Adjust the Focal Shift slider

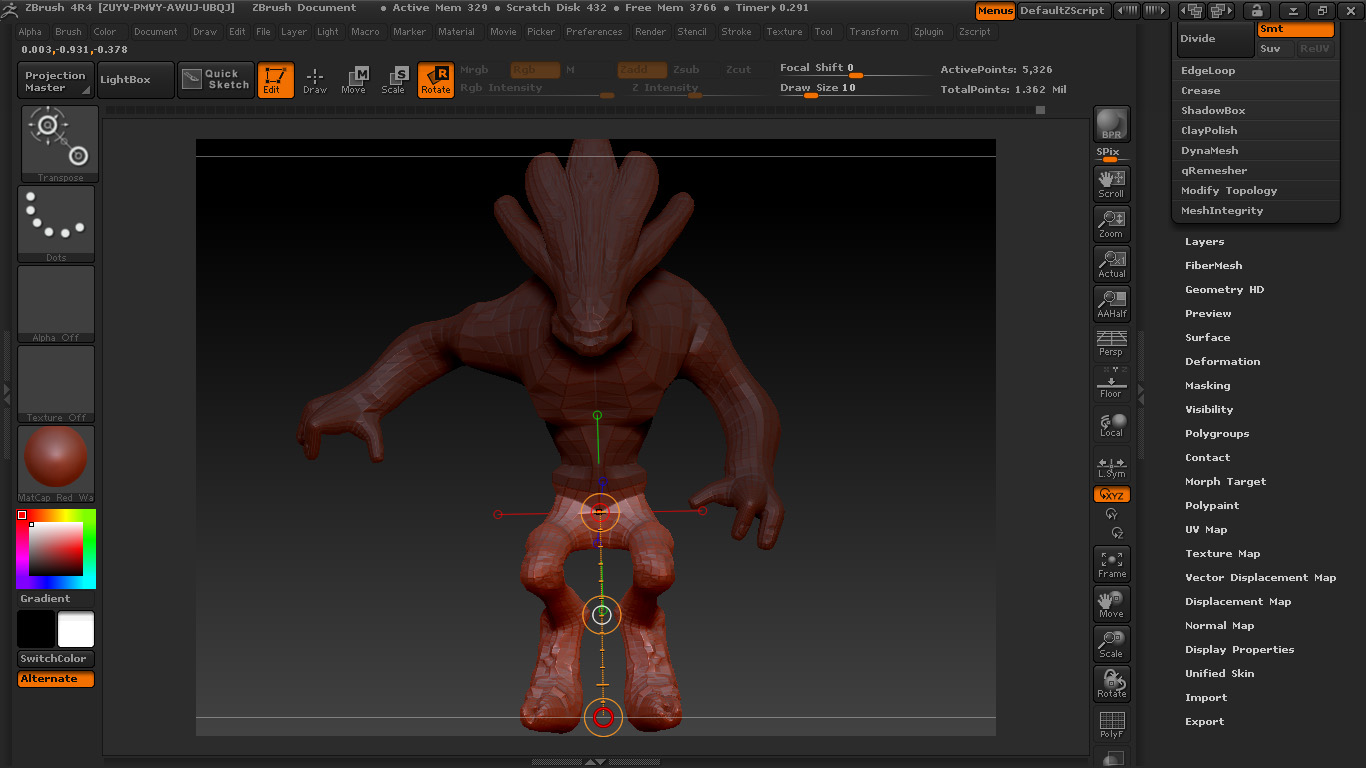click(855, 69)
